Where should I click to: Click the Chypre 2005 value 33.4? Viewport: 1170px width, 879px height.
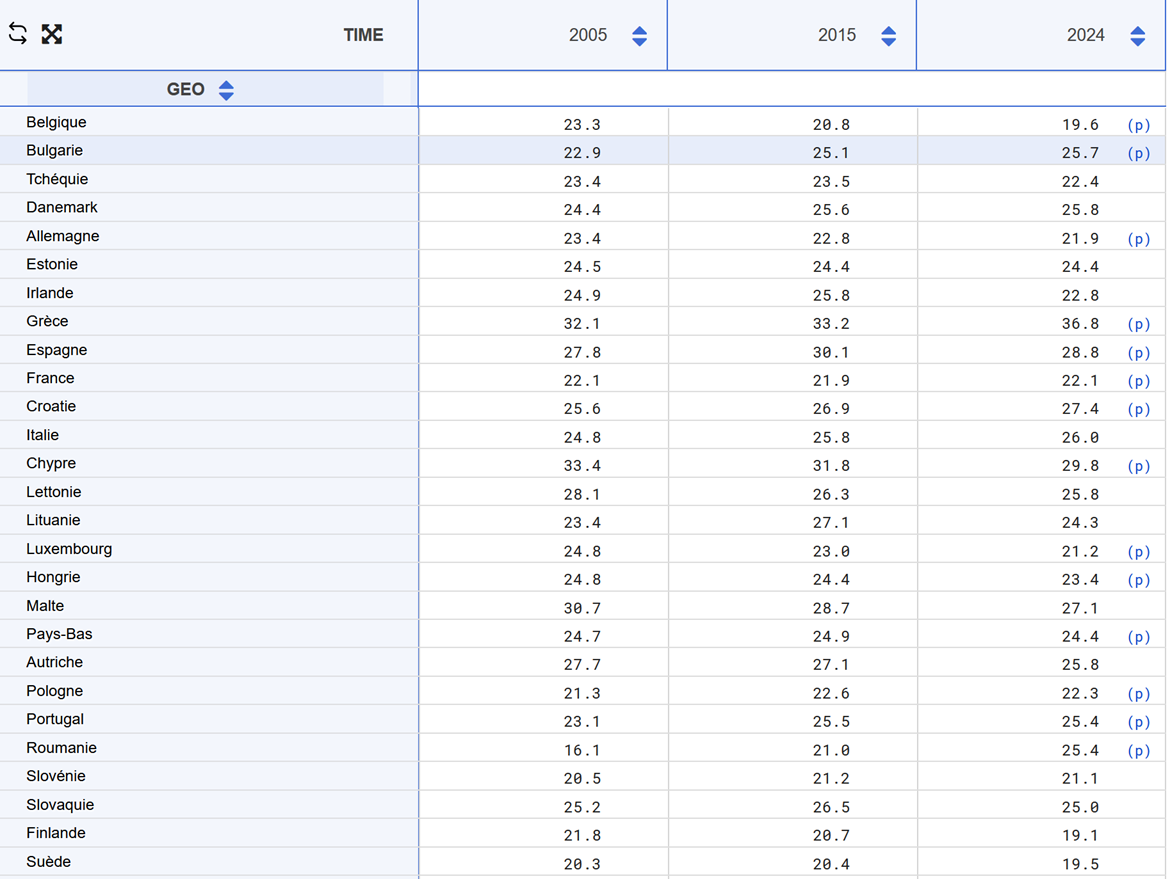pyautogui.click(x=582, y=466)
